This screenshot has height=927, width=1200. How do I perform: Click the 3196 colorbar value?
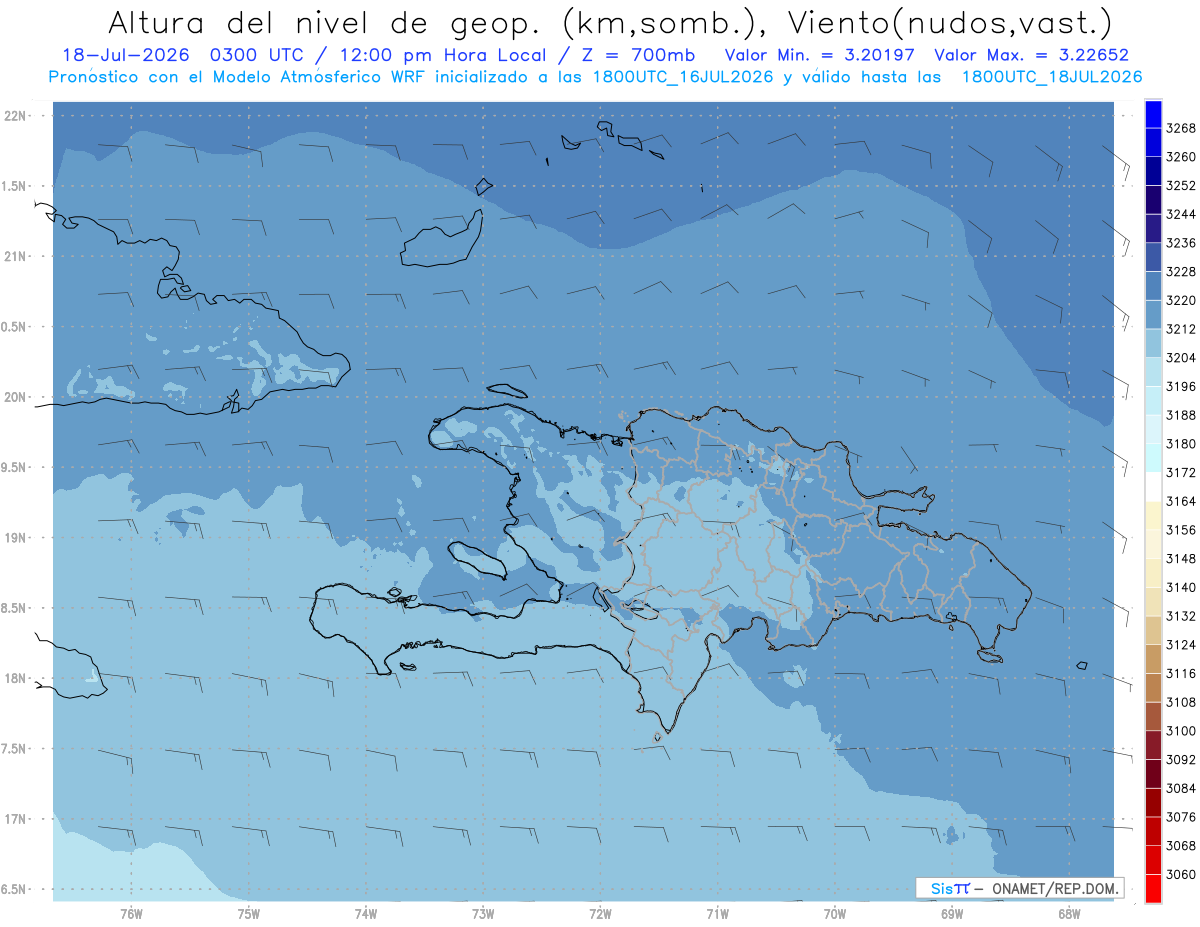(x=1181, y=386)
